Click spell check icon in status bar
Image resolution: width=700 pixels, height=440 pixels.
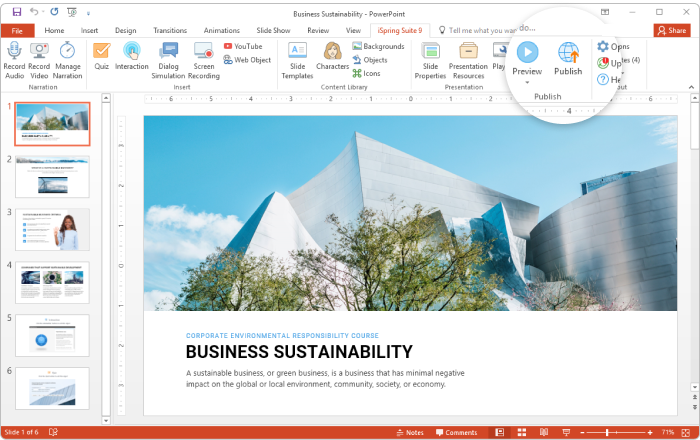(x=53, y=432)
